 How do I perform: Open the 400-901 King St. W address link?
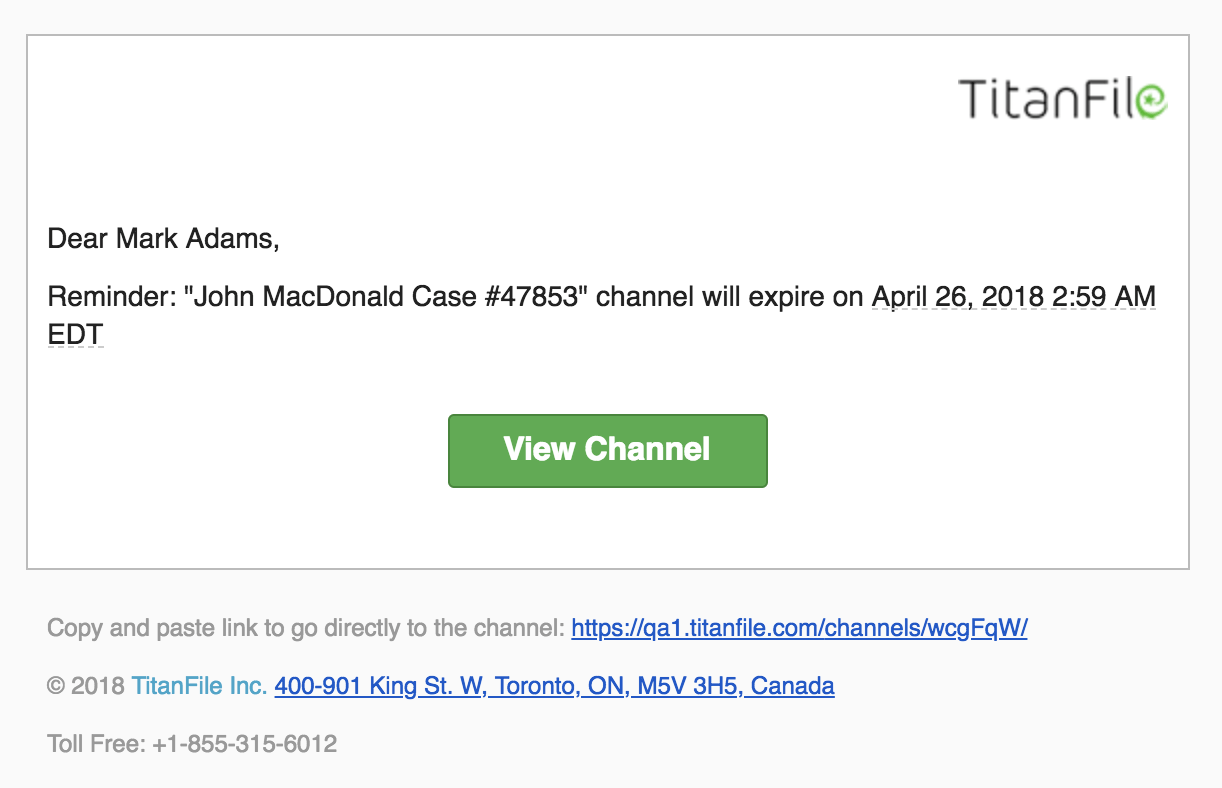[554, 686]
